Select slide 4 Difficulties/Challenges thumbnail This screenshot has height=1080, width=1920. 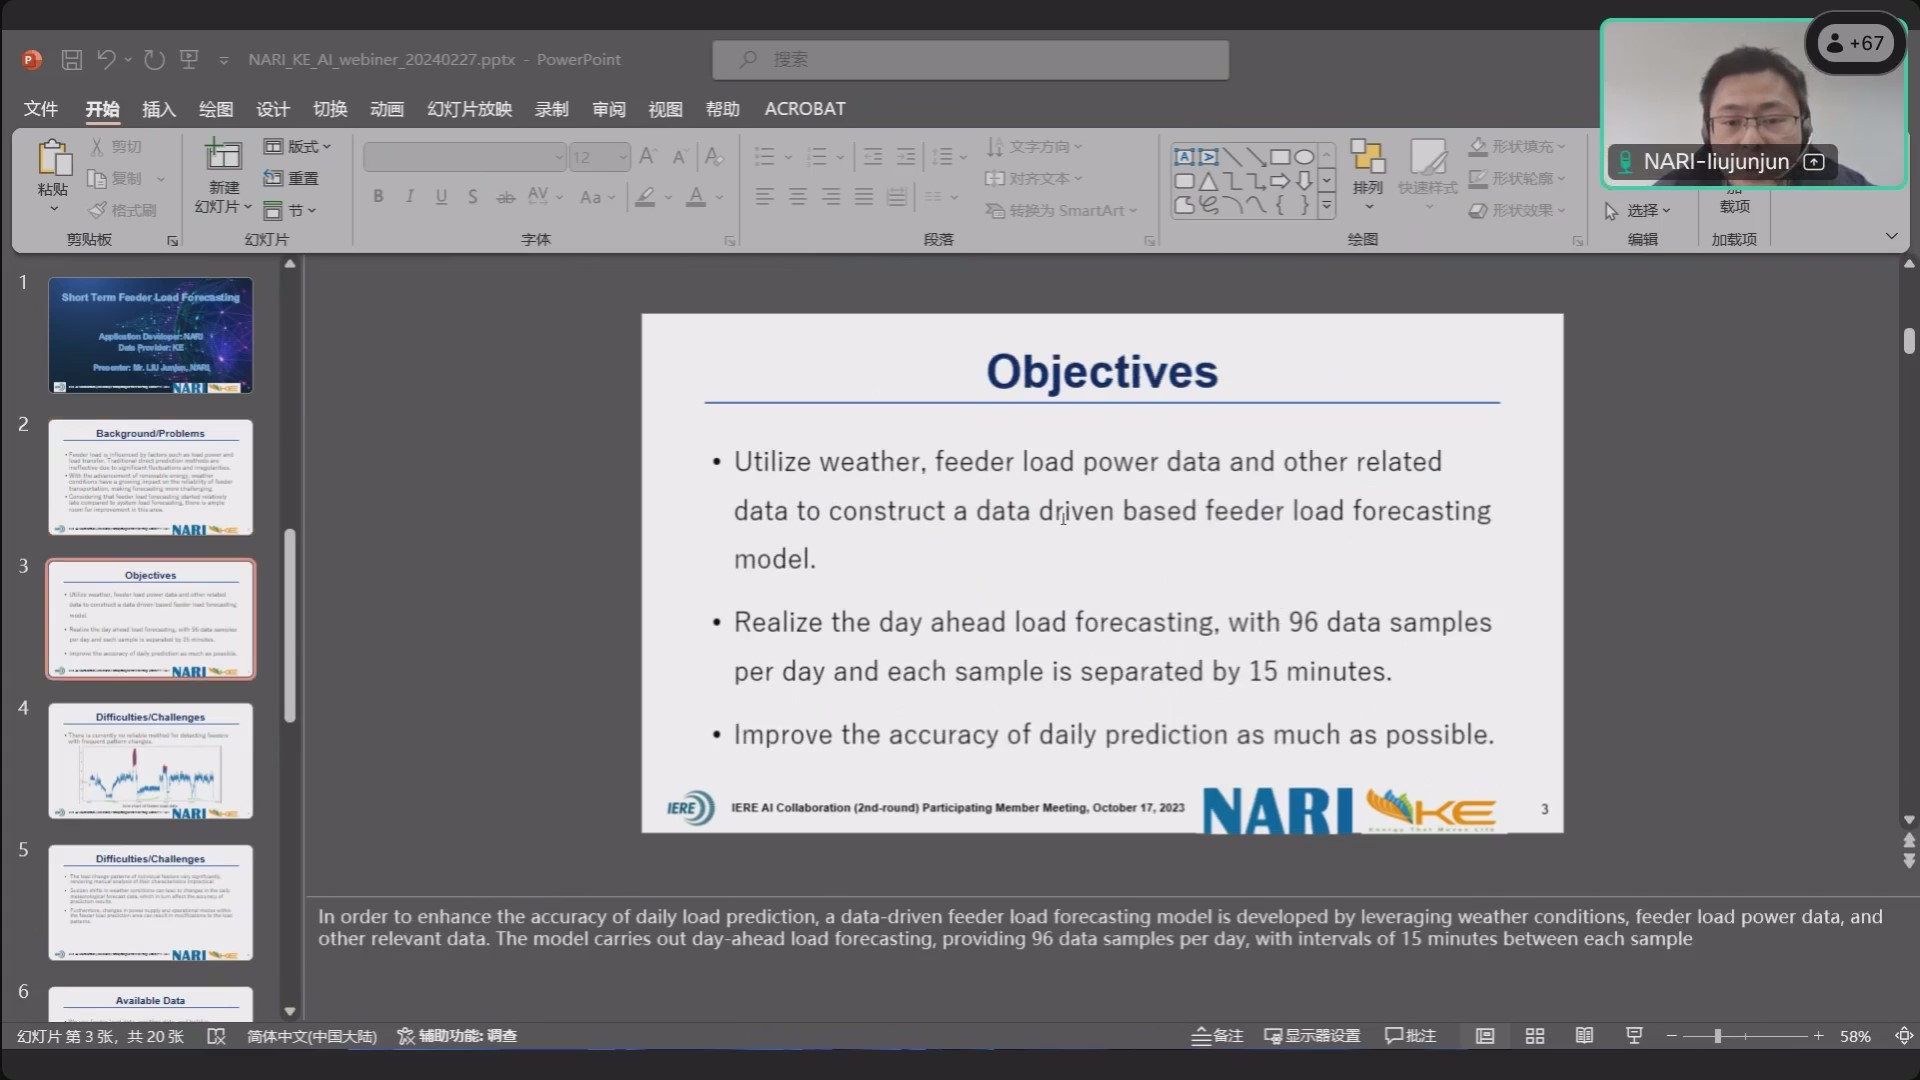151,761
